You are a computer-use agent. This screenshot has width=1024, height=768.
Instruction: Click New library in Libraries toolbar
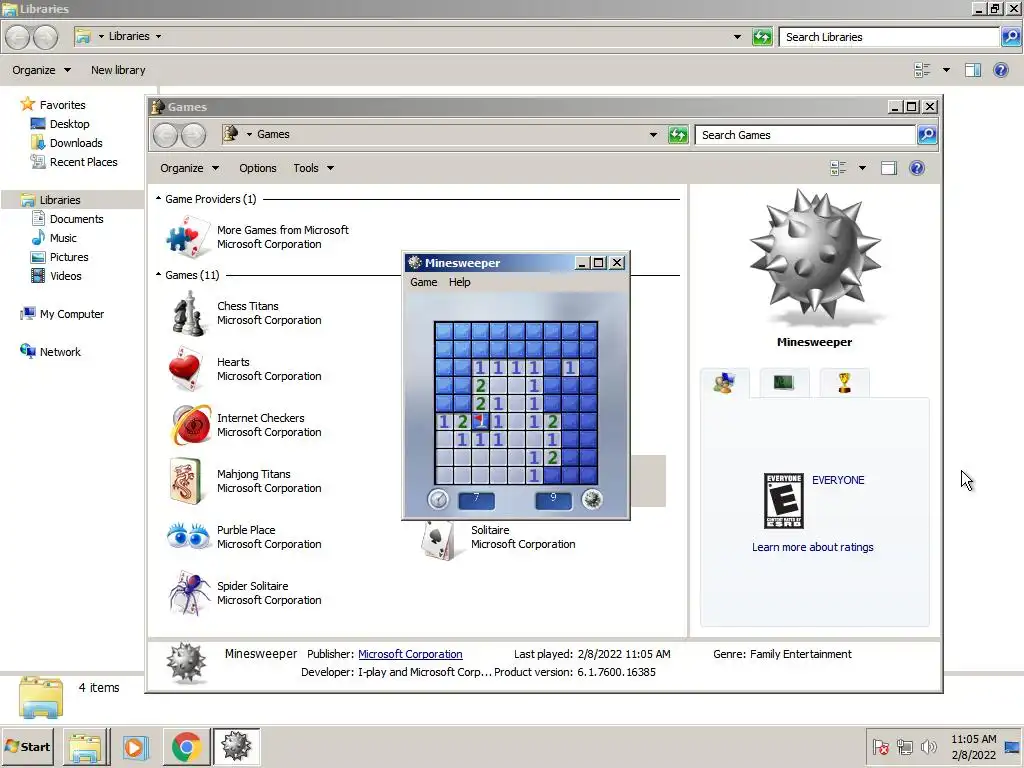(x=118, y=70)
